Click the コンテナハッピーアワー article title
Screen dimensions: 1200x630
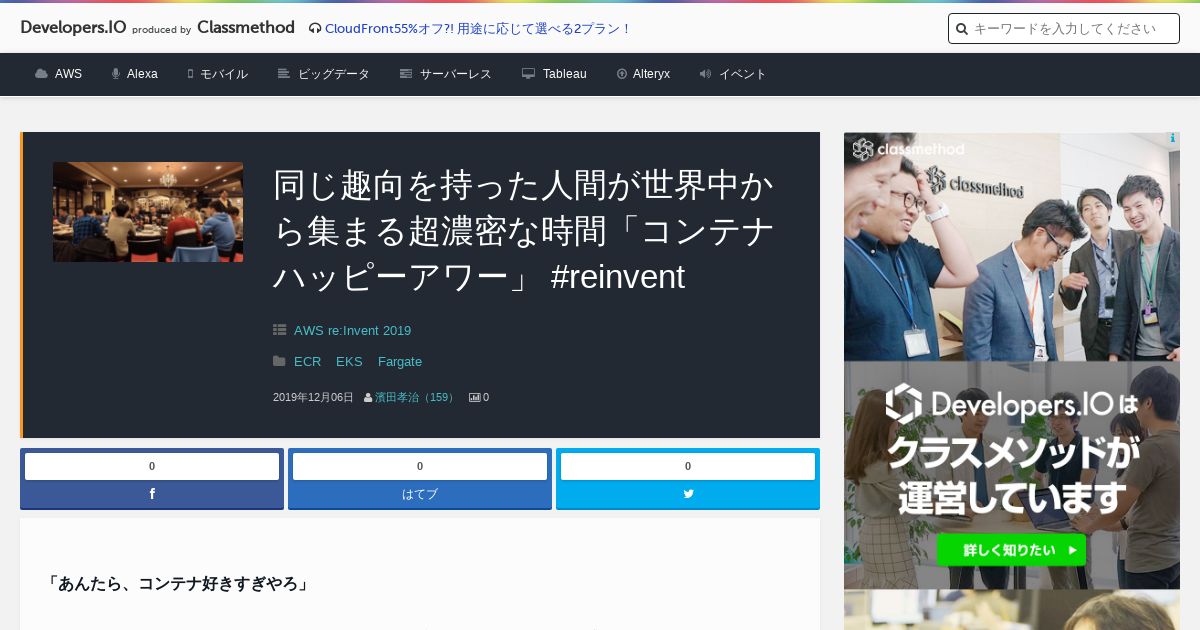524,231
